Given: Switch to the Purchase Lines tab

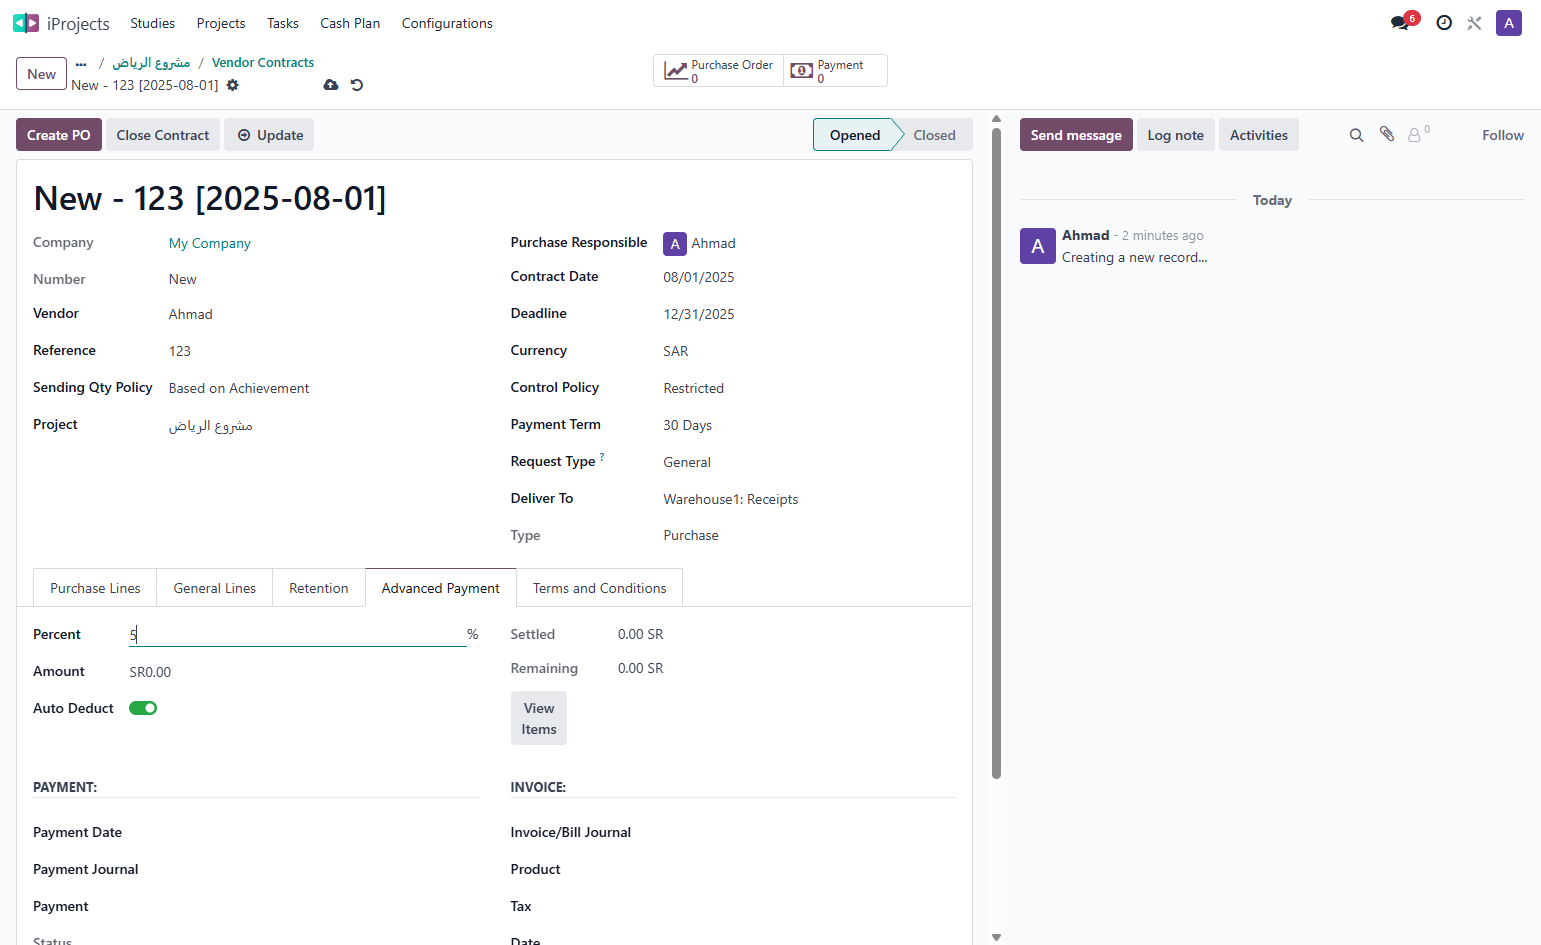Looking at the screenshot, I should (x=95, y=588).
